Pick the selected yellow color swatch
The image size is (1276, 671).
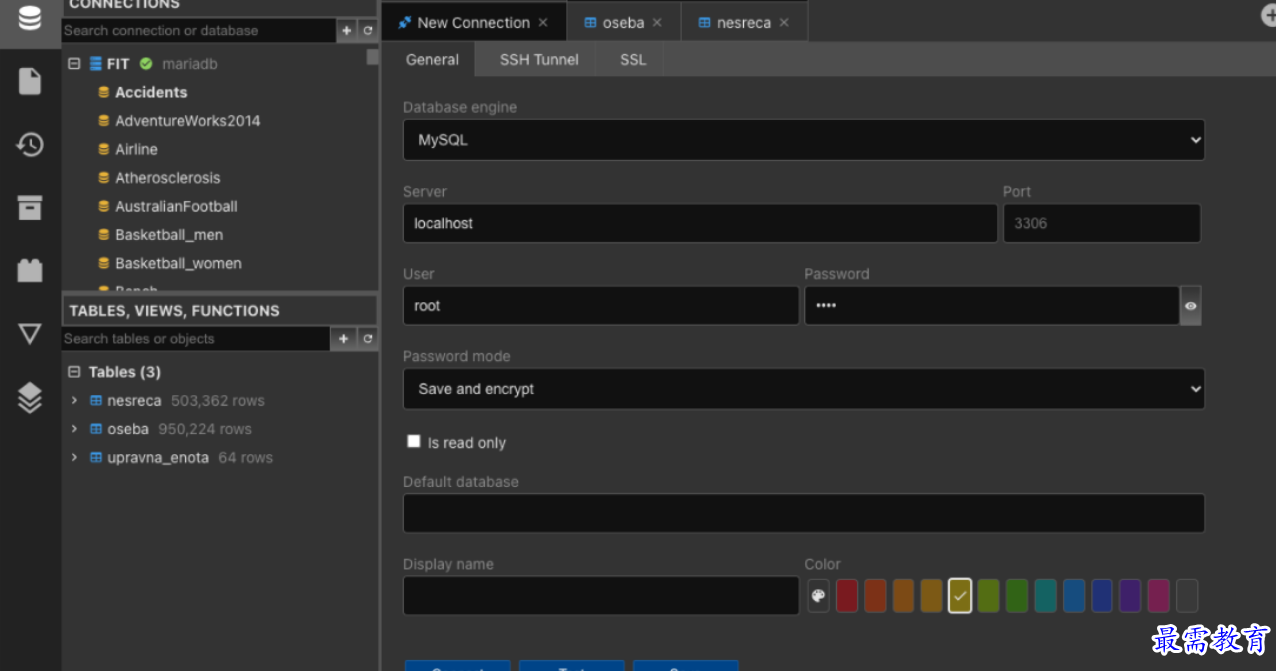coord(960,596)
